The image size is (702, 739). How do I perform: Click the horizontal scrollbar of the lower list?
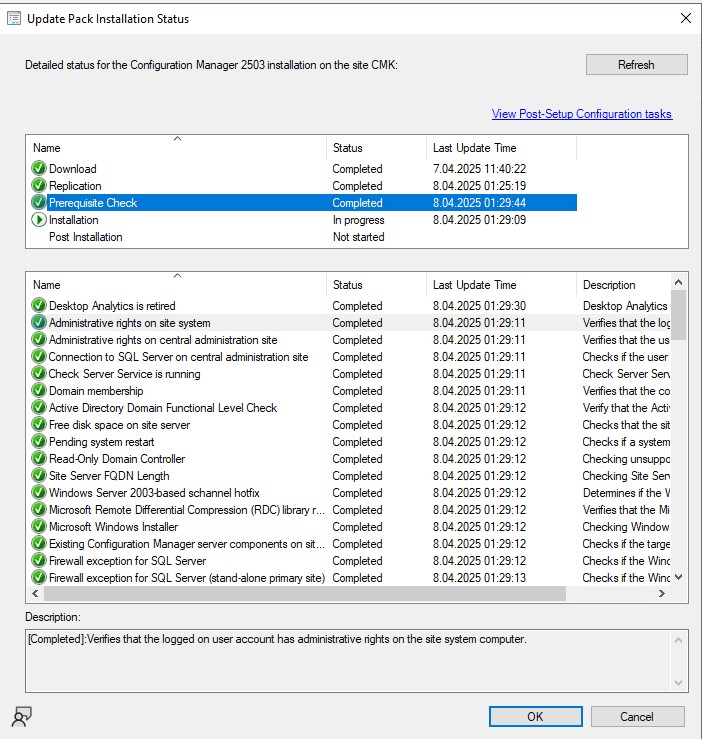point(300,594)
